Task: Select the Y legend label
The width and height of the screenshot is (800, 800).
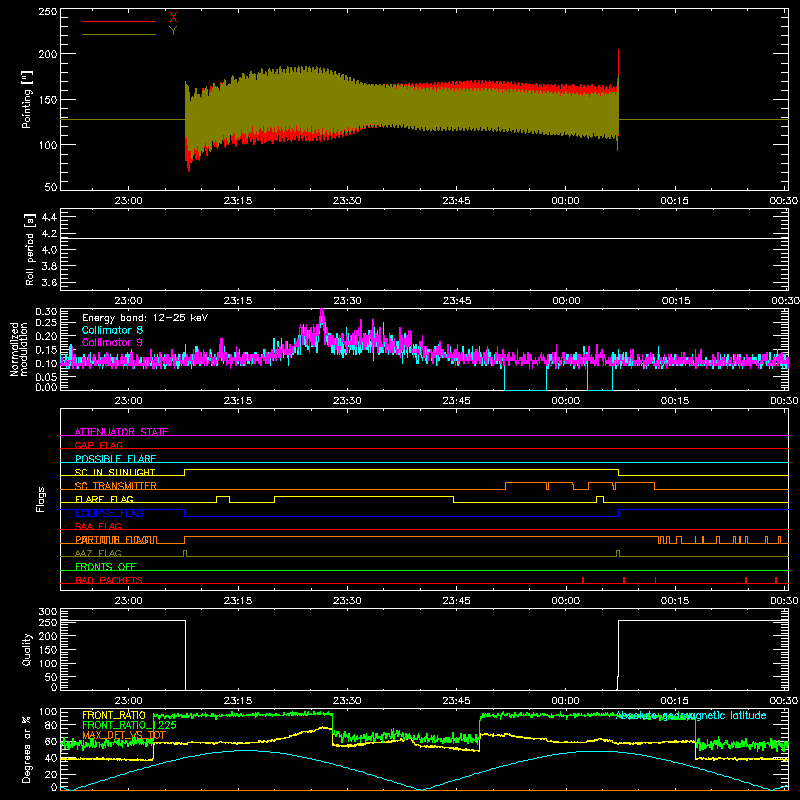Action: 173,31
